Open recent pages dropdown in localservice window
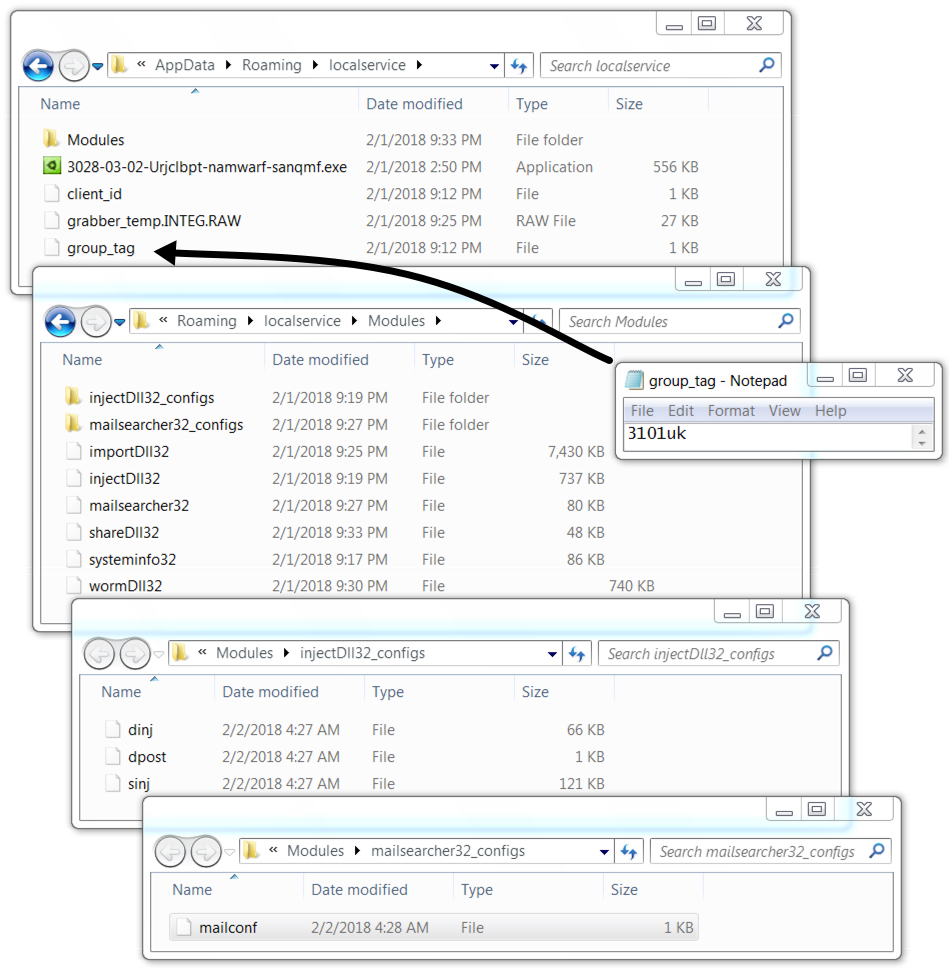 pyautogui.click(x=98, y=66)
